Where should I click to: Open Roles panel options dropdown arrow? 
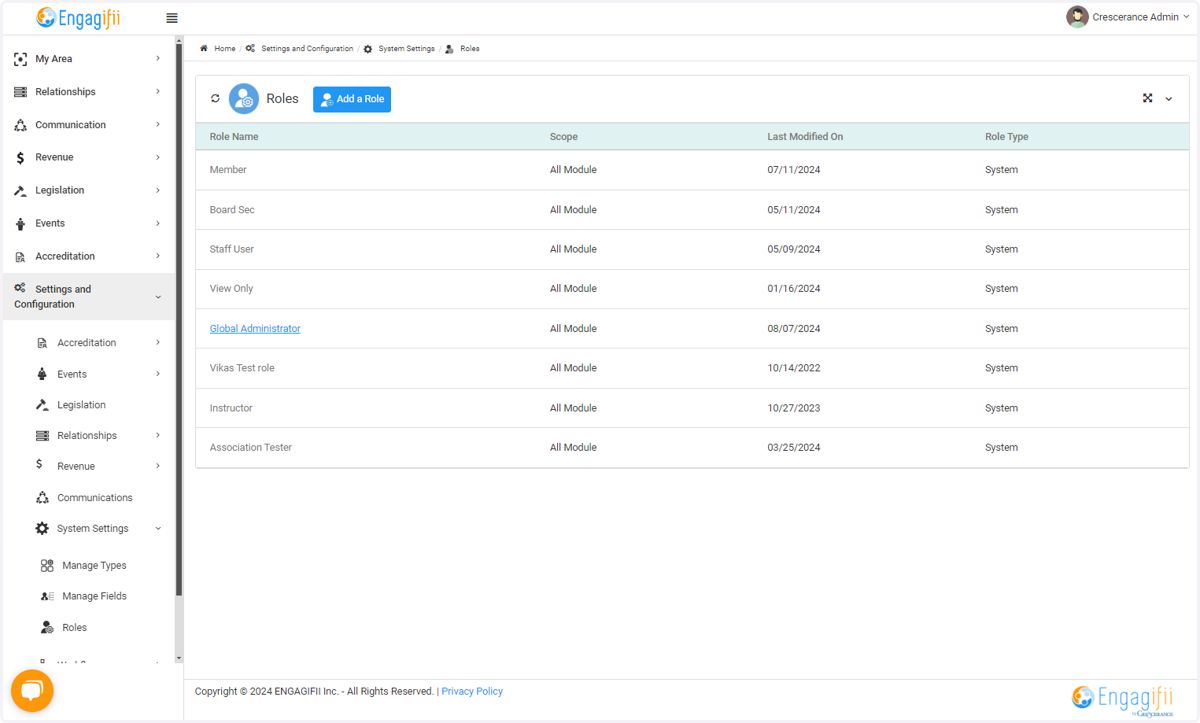pos(1169,99)
